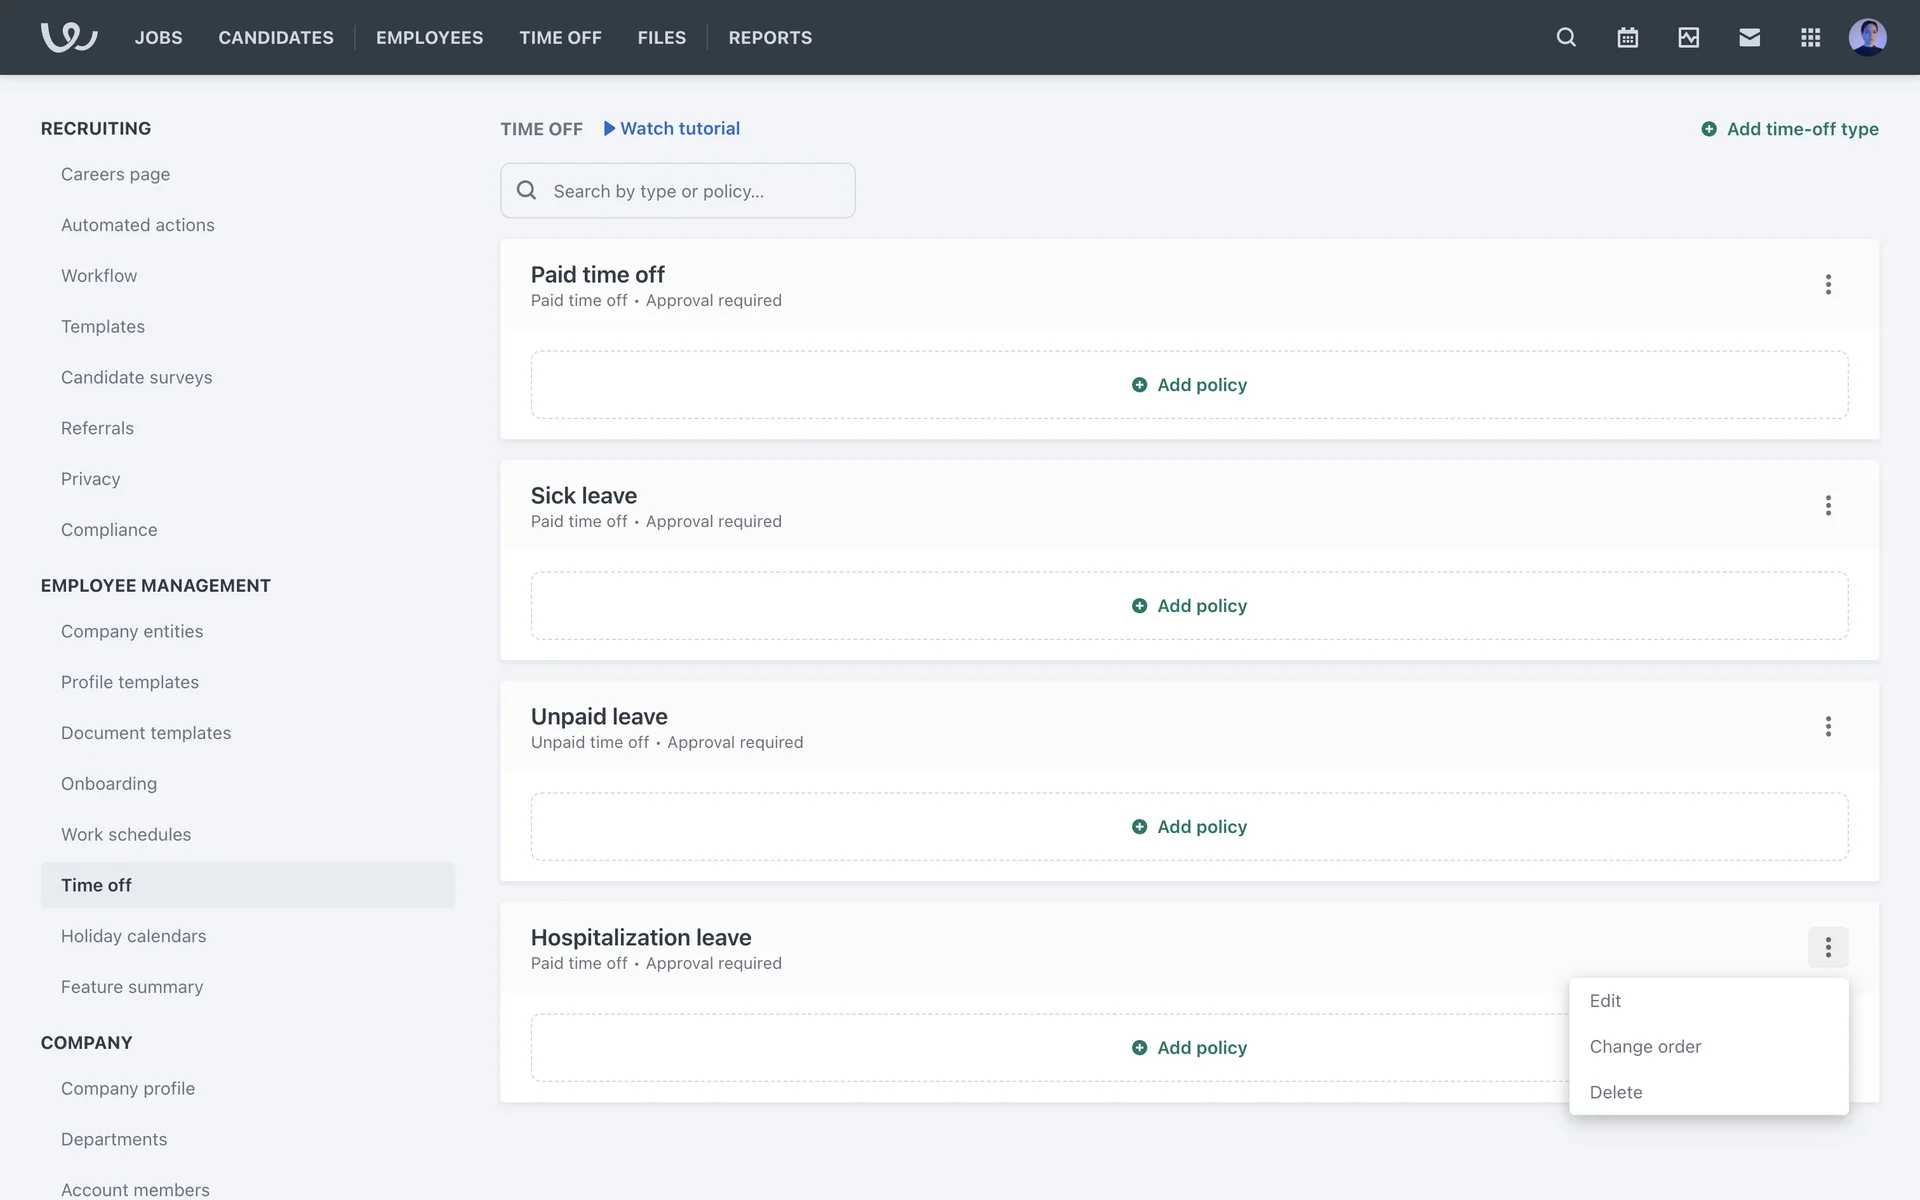The height and width of the screenshot is (1200, 1920).
Task: Click the user profile avatar
Action: pos(1867,37)
